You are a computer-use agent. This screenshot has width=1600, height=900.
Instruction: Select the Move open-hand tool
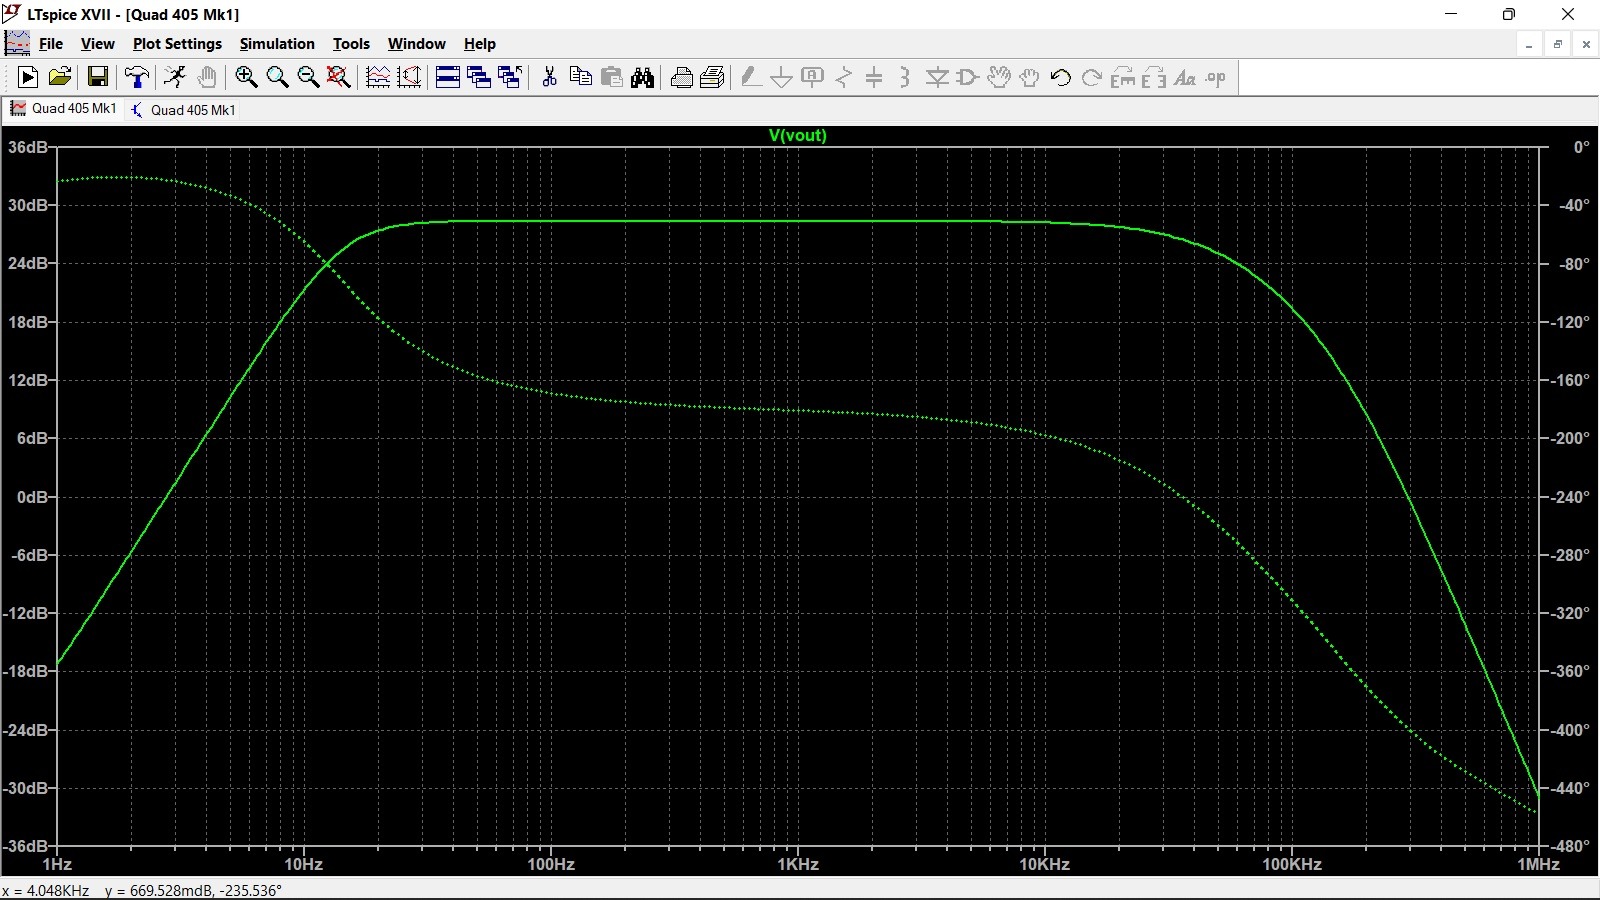coord(999,77)
